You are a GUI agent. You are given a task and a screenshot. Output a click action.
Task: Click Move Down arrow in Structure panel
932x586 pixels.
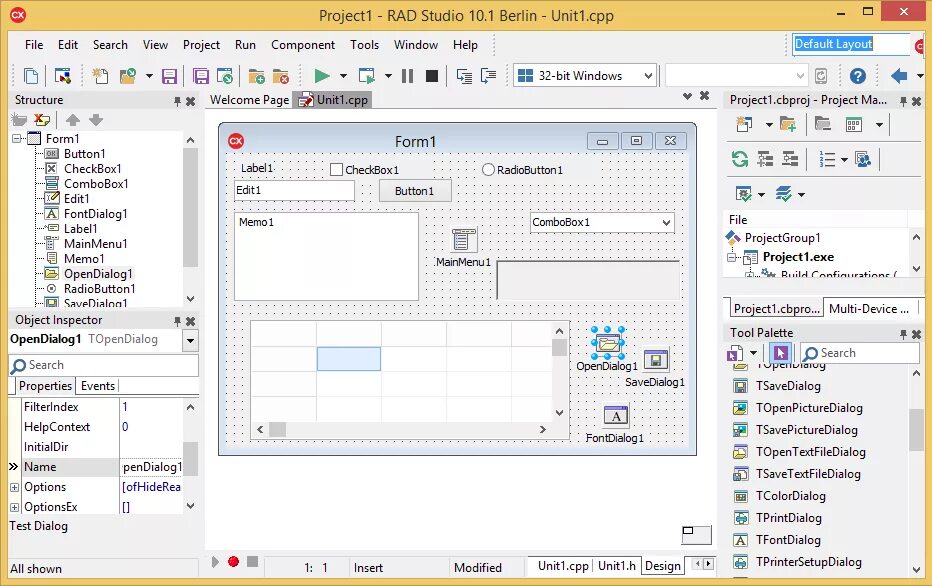96,120
